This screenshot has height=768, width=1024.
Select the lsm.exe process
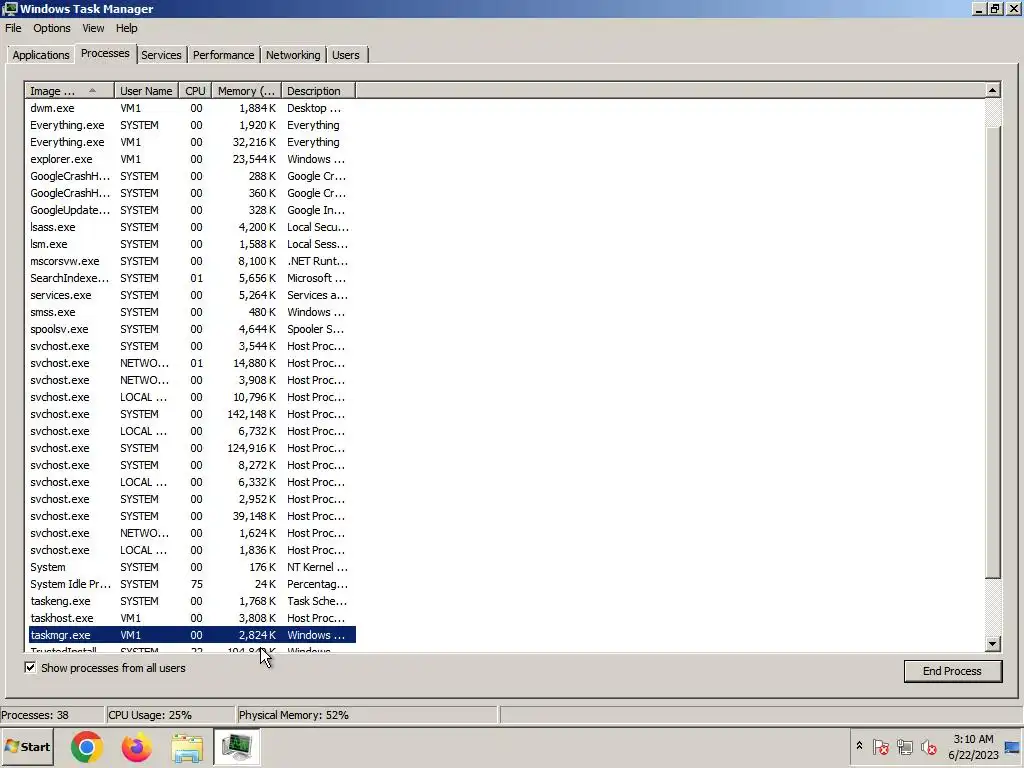(192, 244)
